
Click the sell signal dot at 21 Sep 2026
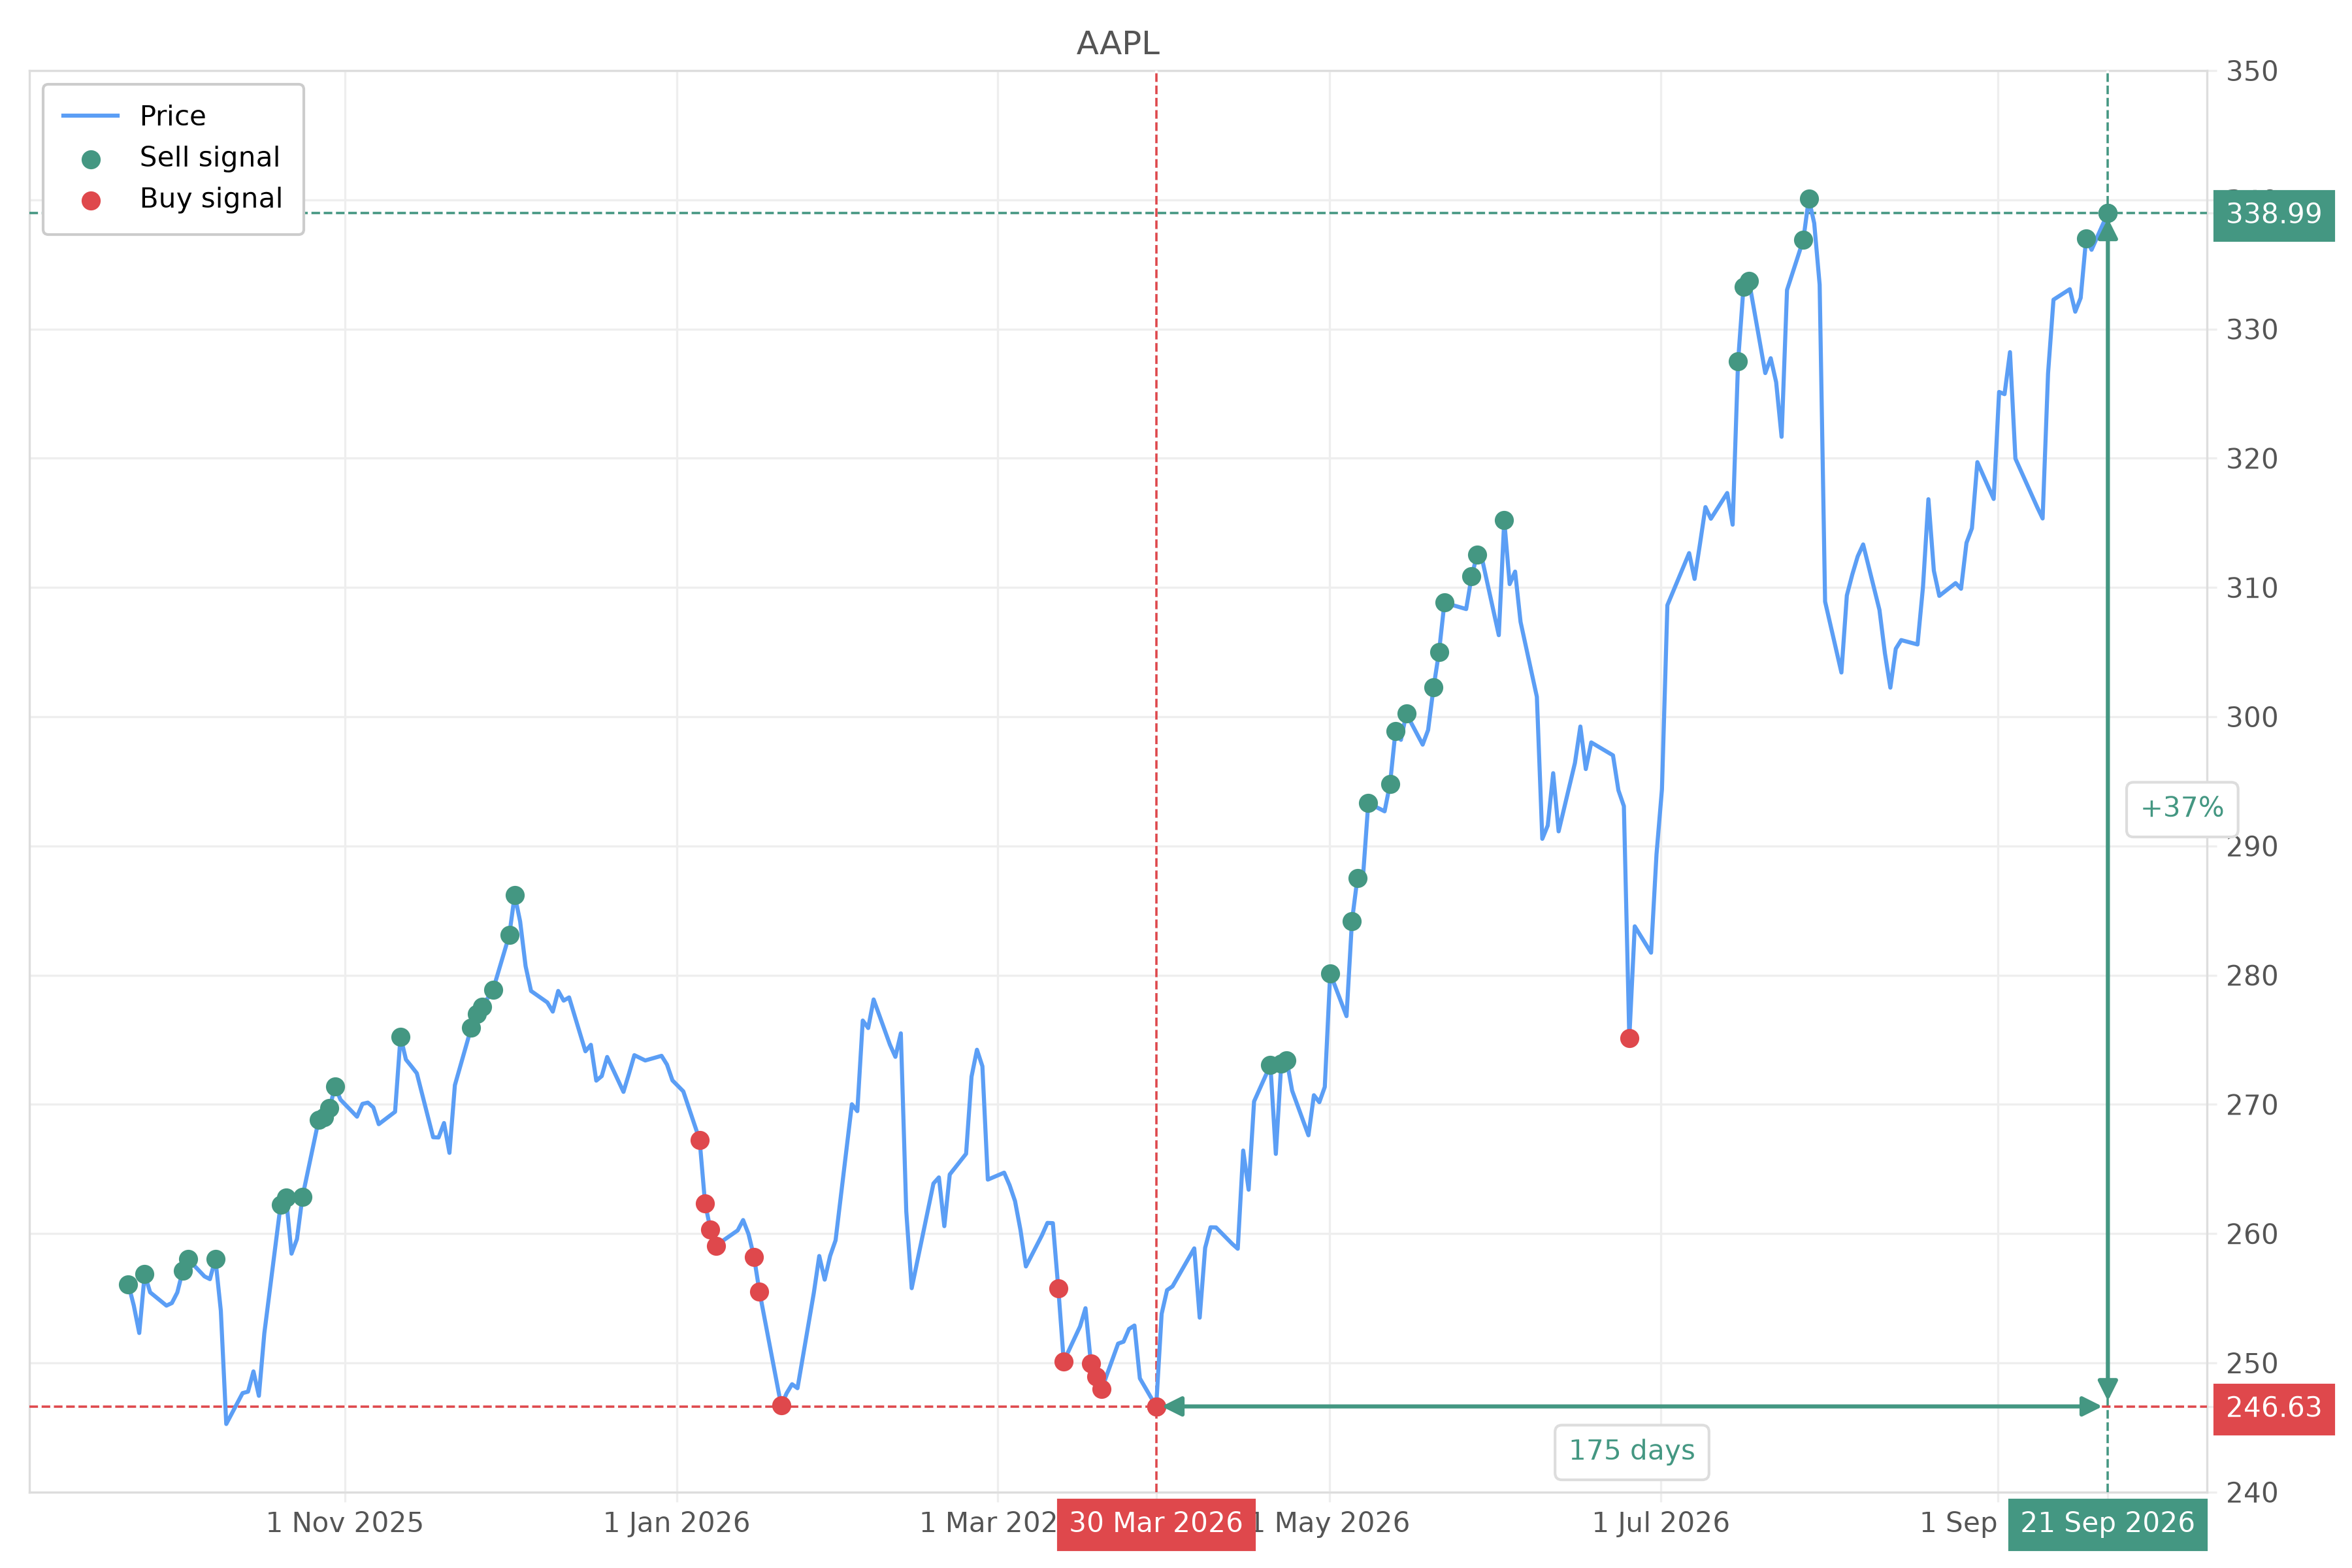click(x=2108, y=213)
